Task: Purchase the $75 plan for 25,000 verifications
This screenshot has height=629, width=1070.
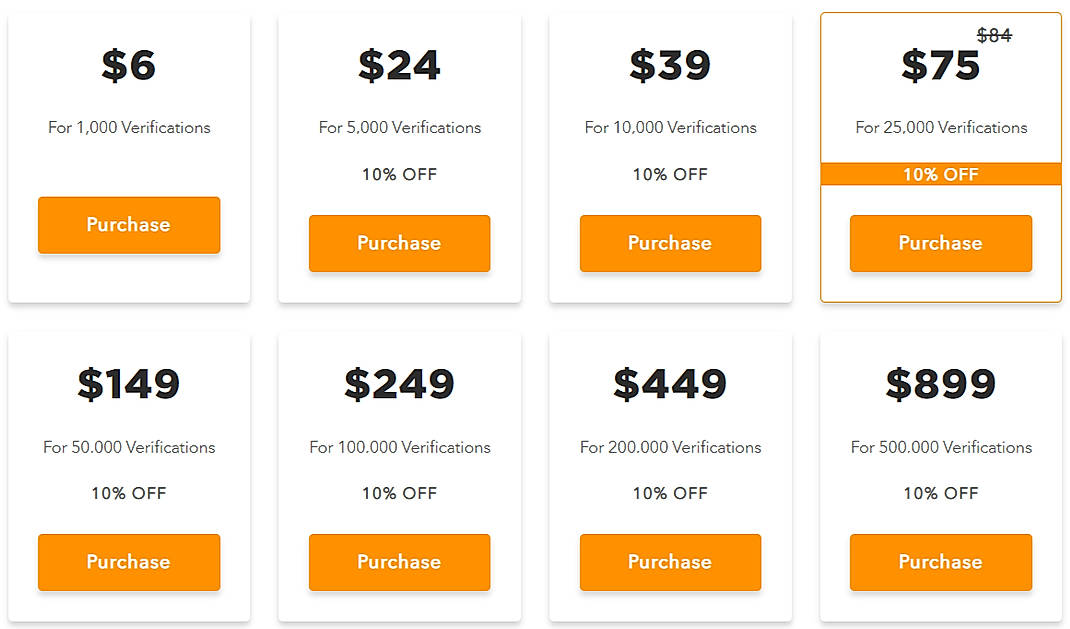Action: click(x=940, y=243)
